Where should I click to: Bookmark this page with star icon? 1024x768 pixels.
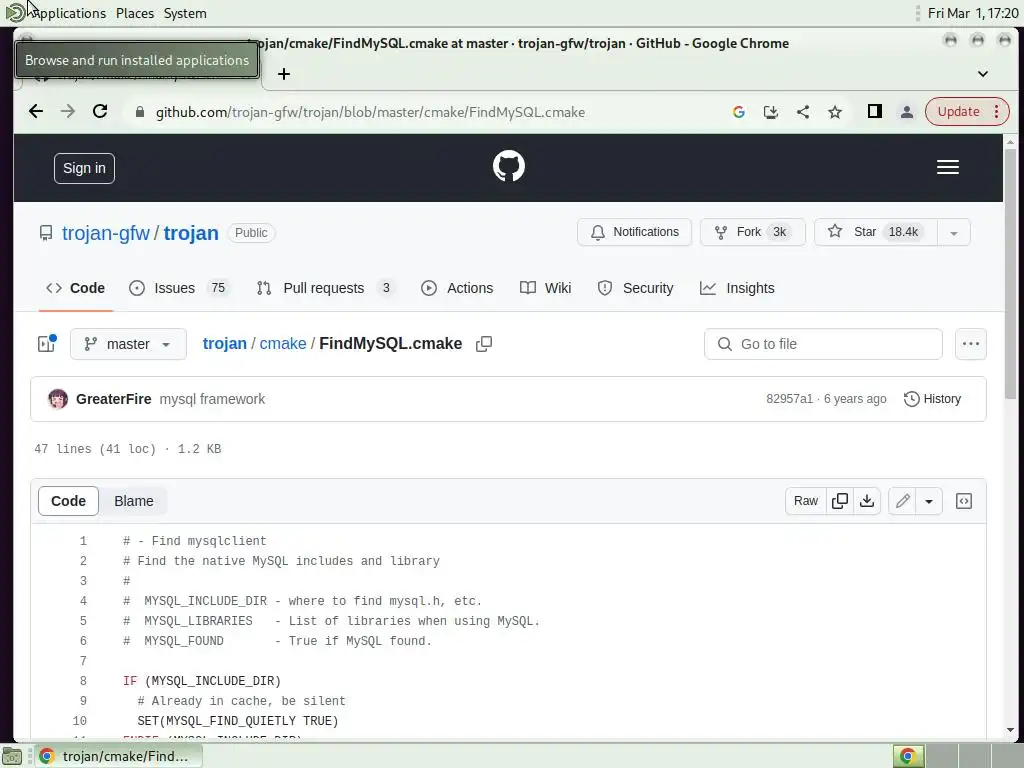tap(835, 112)
